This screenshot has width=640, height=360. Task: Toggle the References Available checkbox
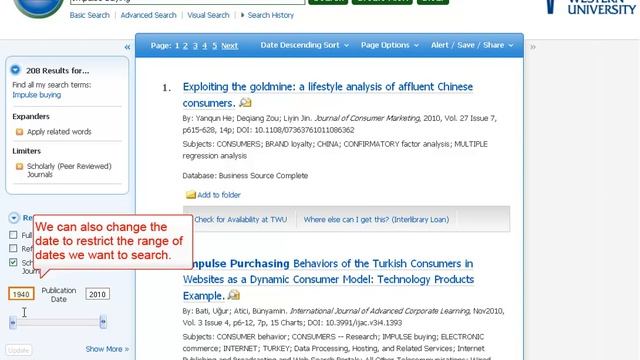point(13,248)
